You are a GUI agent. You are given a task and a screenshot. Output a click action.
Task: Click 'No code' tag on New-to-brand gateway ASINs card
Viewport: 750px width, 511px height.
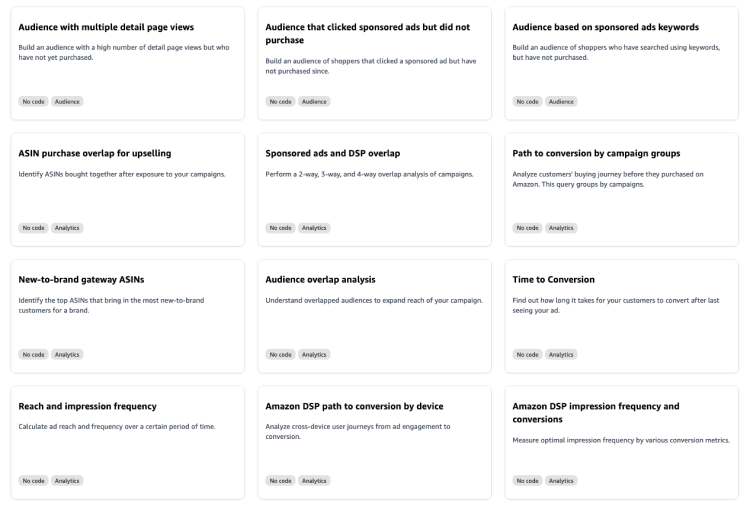(34, 354)
